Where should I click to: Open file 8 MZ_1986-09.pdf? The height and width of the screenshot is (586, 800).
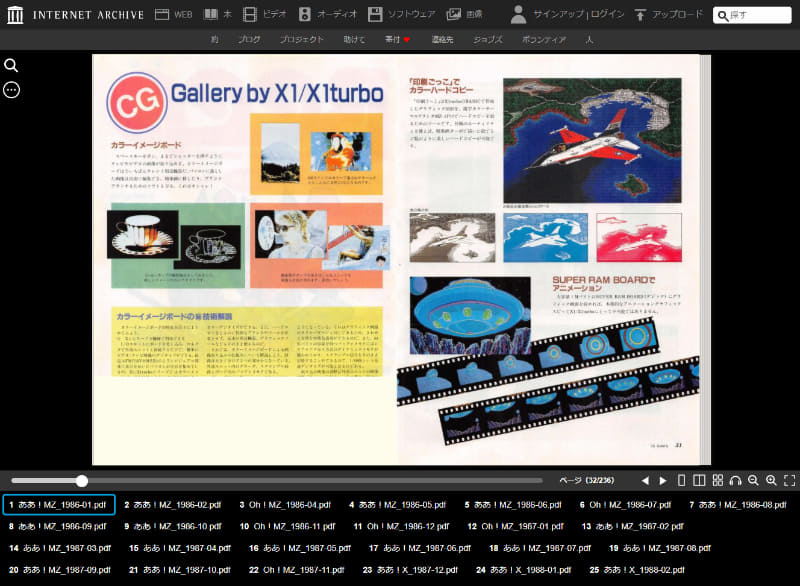coord(58,526)
